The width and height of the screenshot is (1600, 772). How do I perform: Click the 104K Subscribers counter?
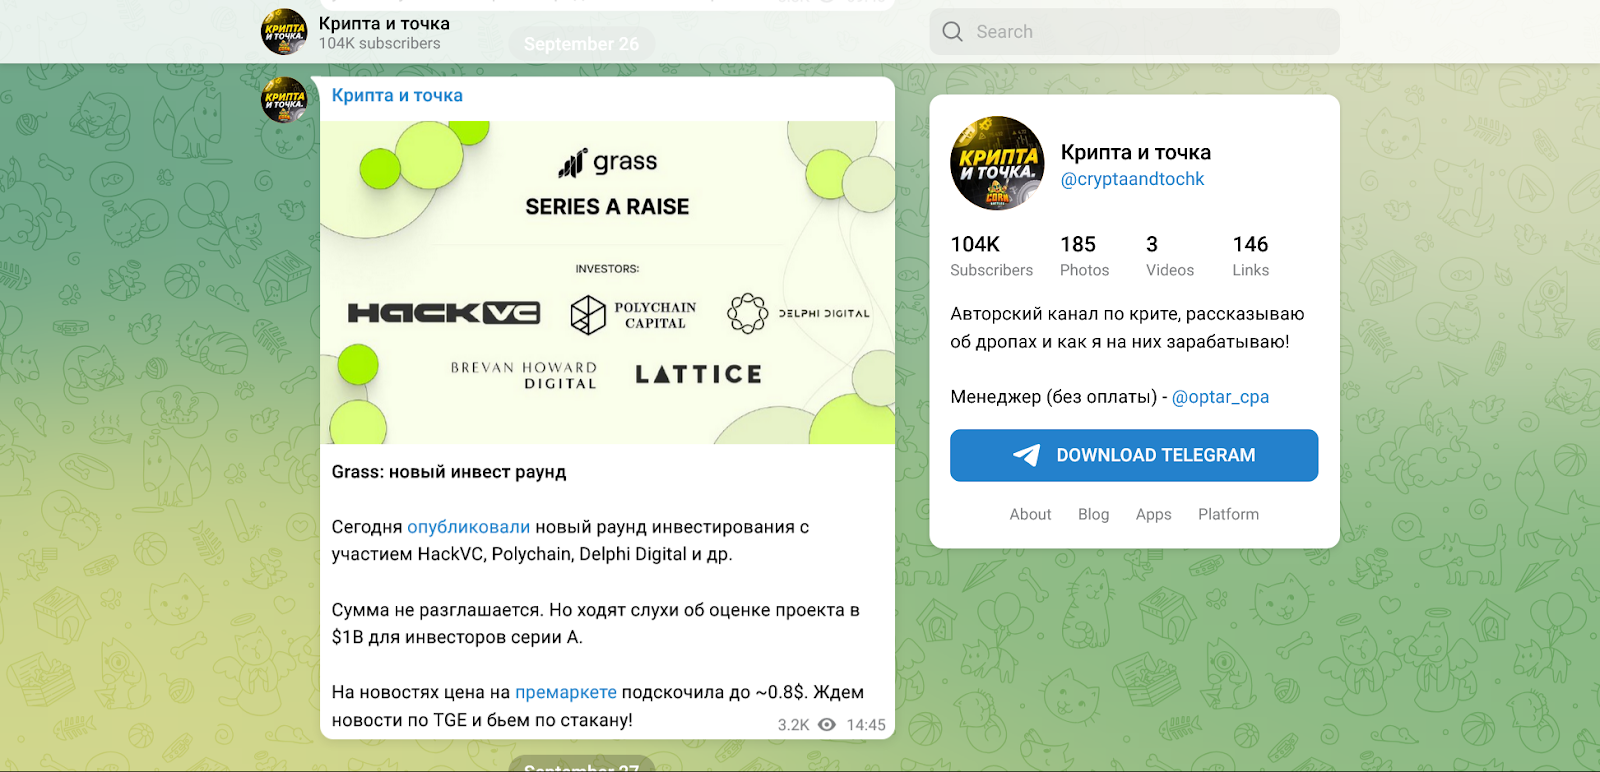coord(991,256)
